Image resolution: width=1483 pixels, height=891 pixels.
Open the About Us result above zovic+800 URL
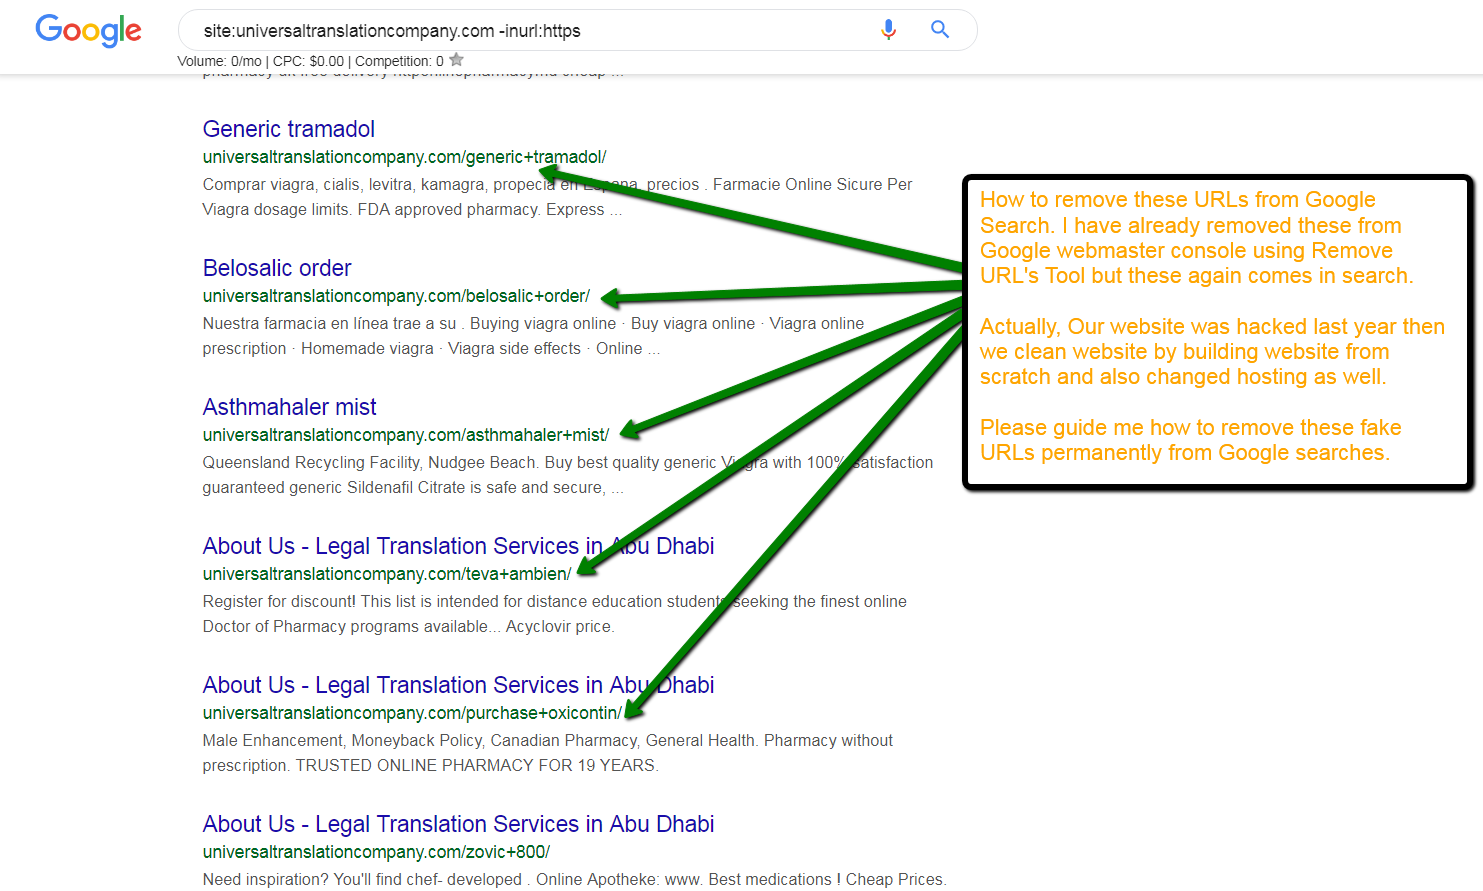click(x=458, y=824)
